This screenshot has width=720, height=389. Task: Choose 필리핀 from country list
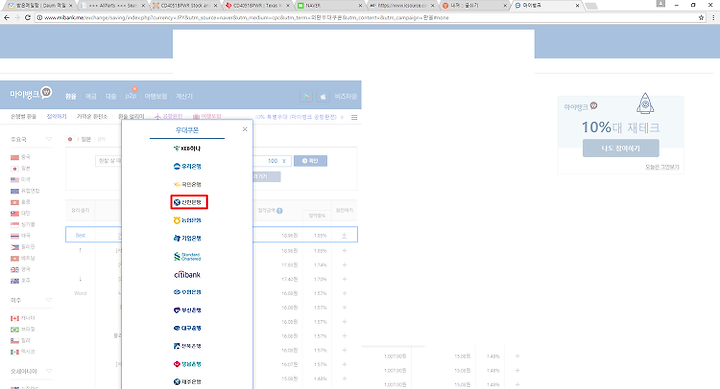pyautogui.click(x=22, y=247)
